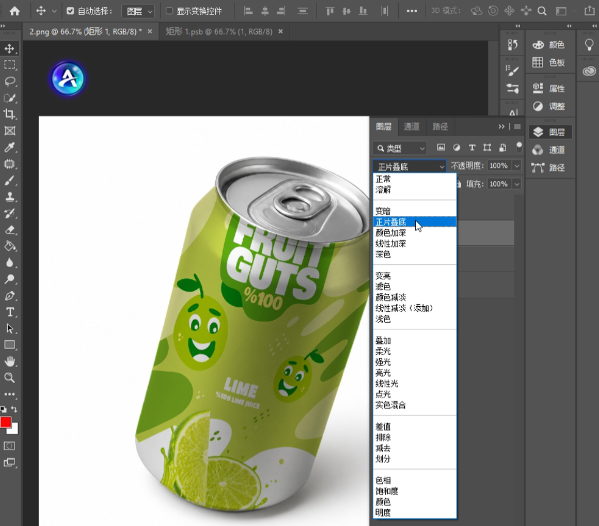The height and width of the screenshot is (526, 599).
Task: Open the 类型 layer filter dropdown
Action: 400,148
